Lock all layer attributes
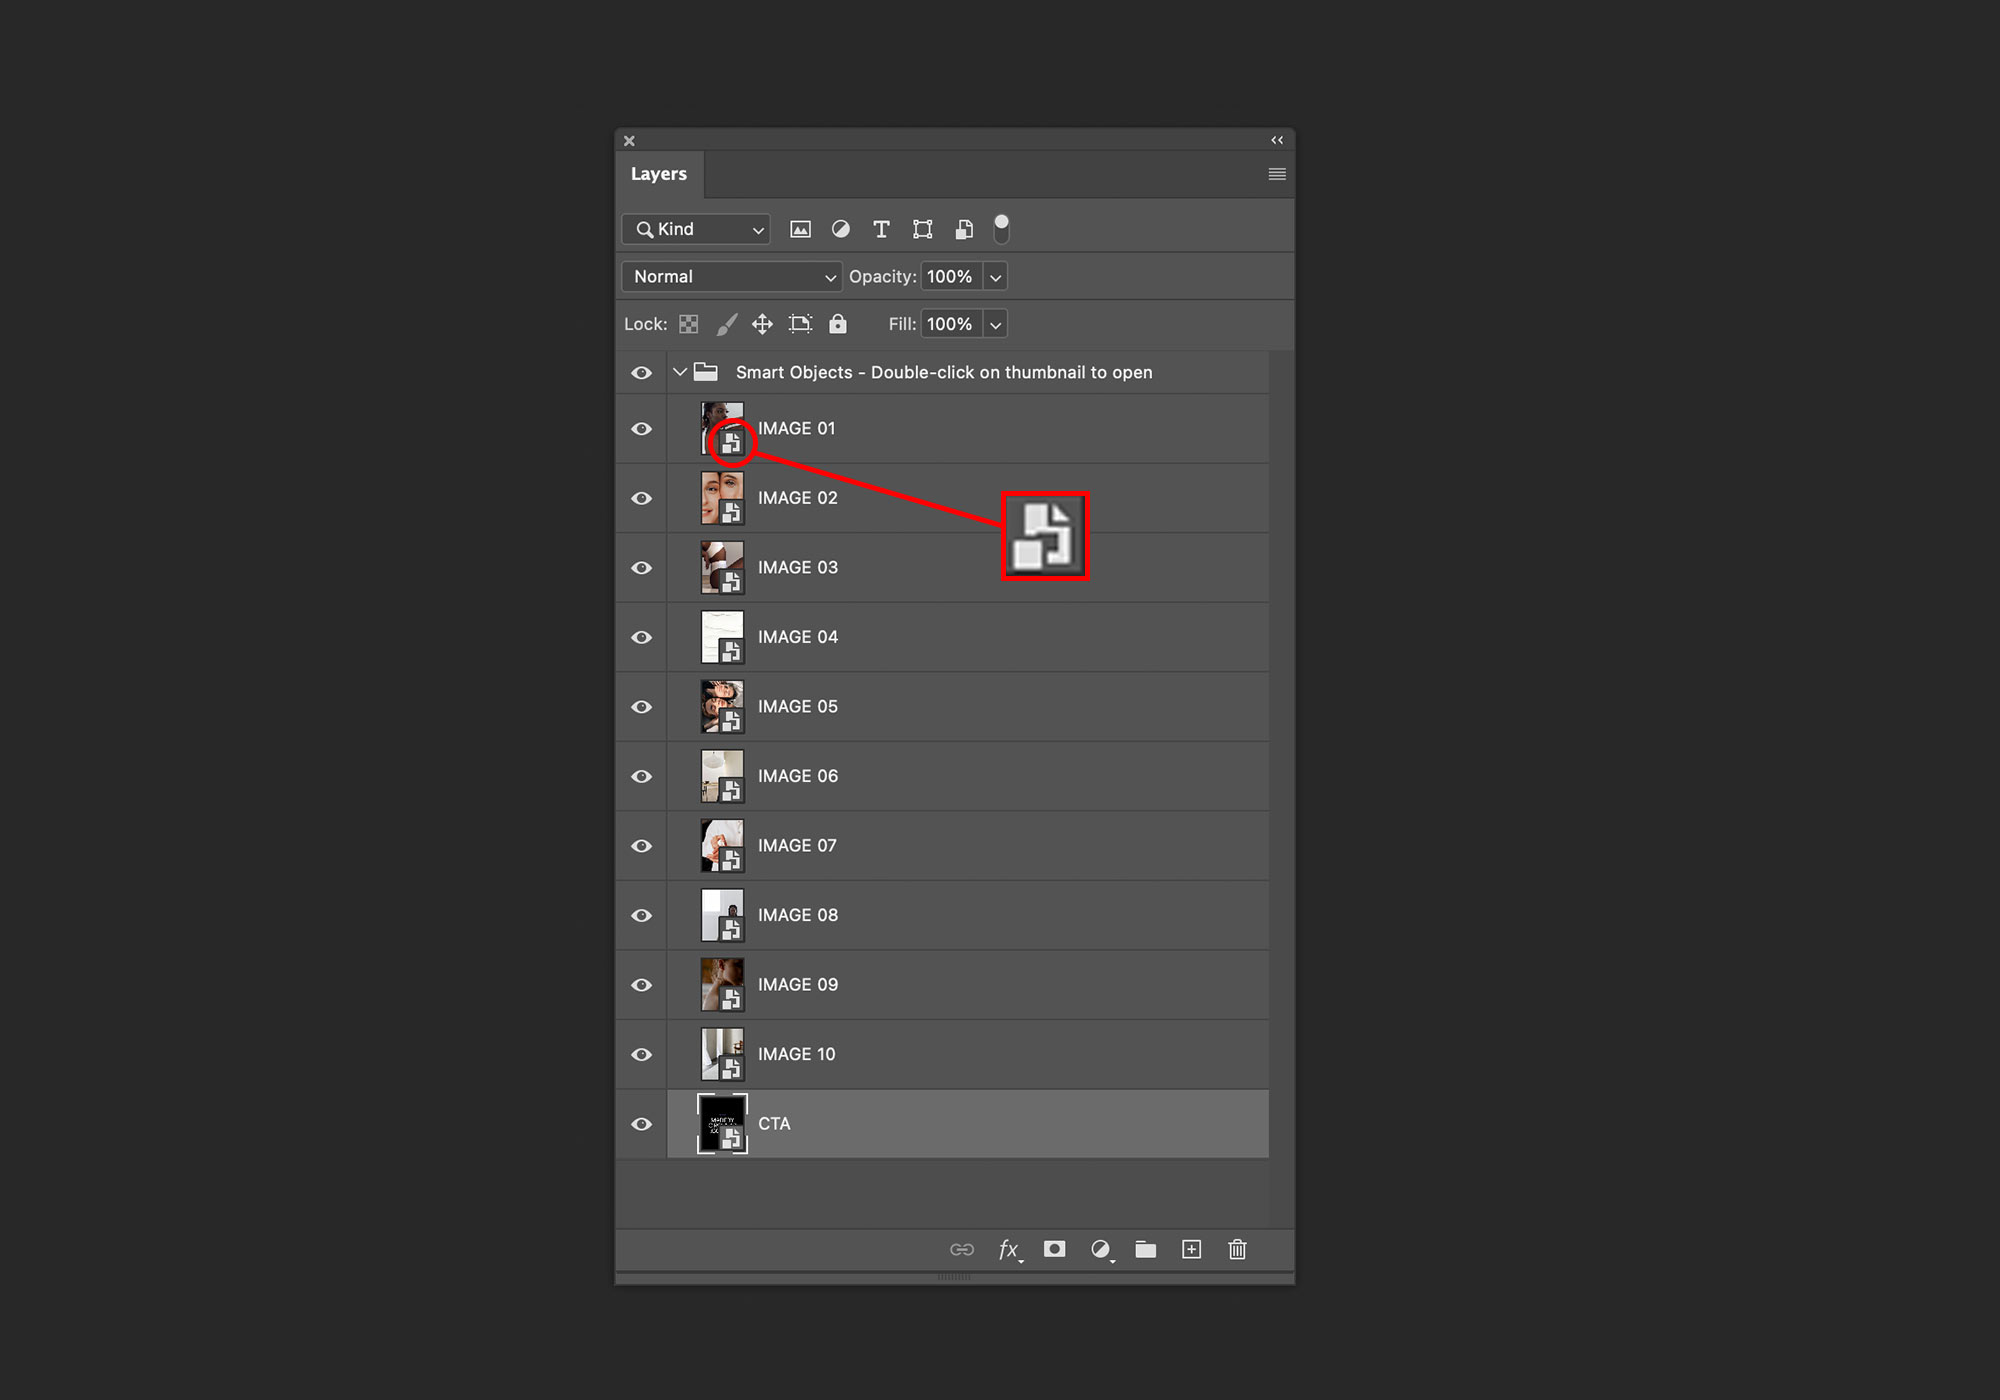The width and height of the screenshot is (2000, 1400). [x=838, y=324]
